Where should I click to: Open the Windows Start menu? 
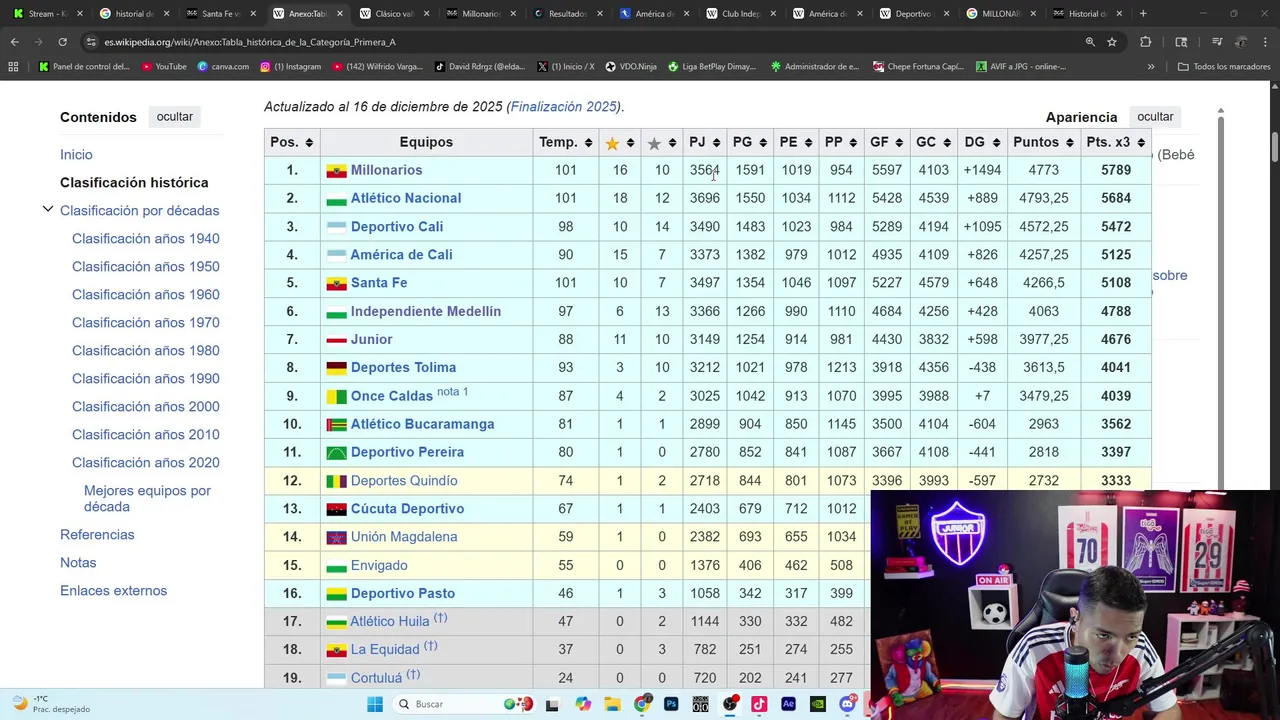click(375, 704)
